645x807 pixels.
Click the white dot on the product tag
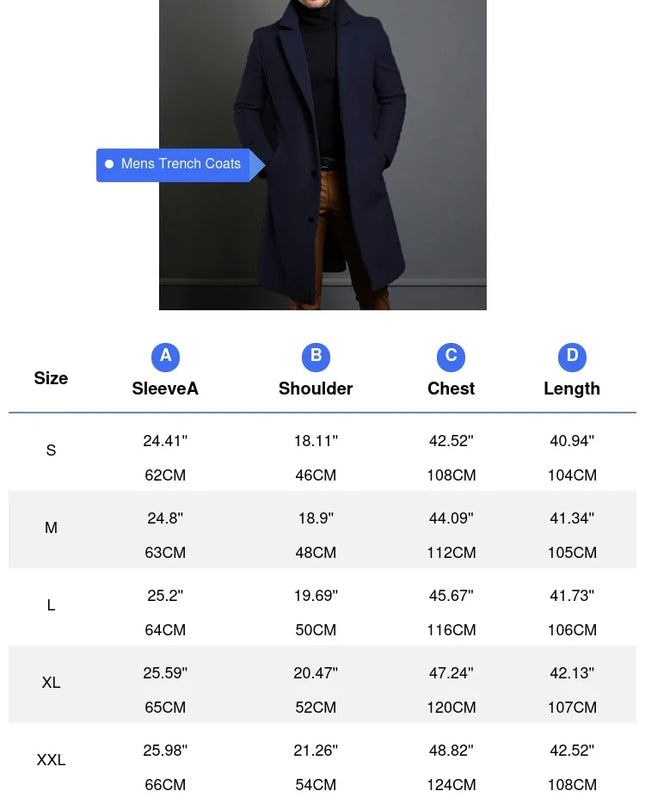click(x=109, y=164)
